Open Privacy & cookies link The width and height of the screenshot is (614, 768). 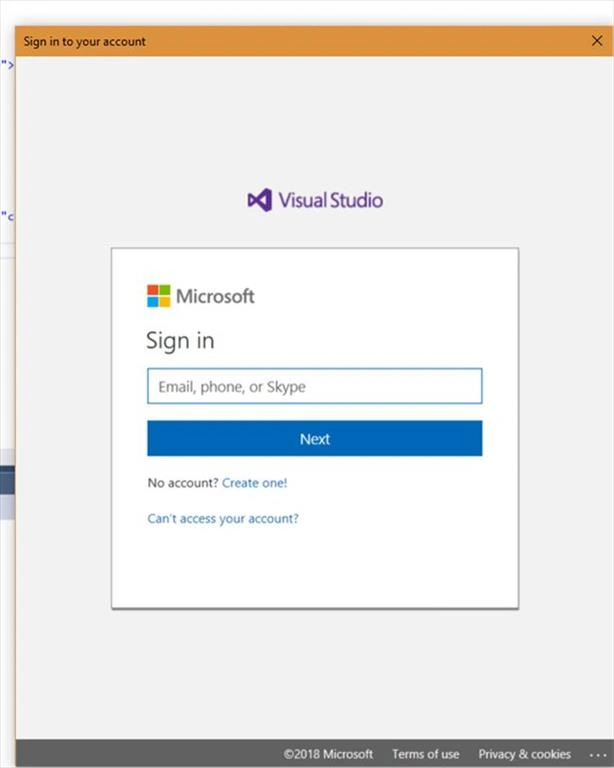click(x=524, y=754)
